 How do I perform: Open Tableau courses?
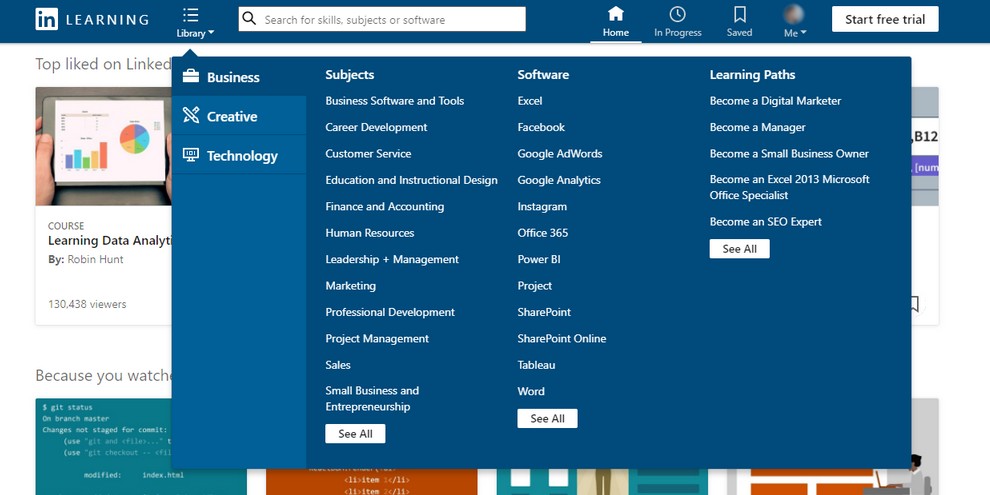537,365
